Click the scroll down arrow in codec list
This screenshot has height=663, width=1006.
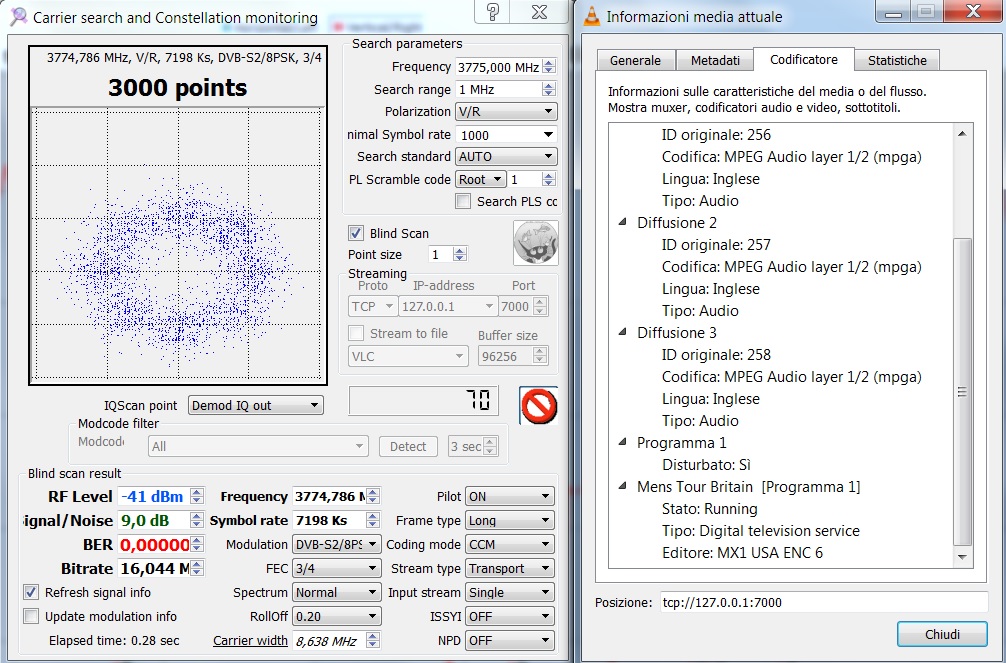click(962, 557)
